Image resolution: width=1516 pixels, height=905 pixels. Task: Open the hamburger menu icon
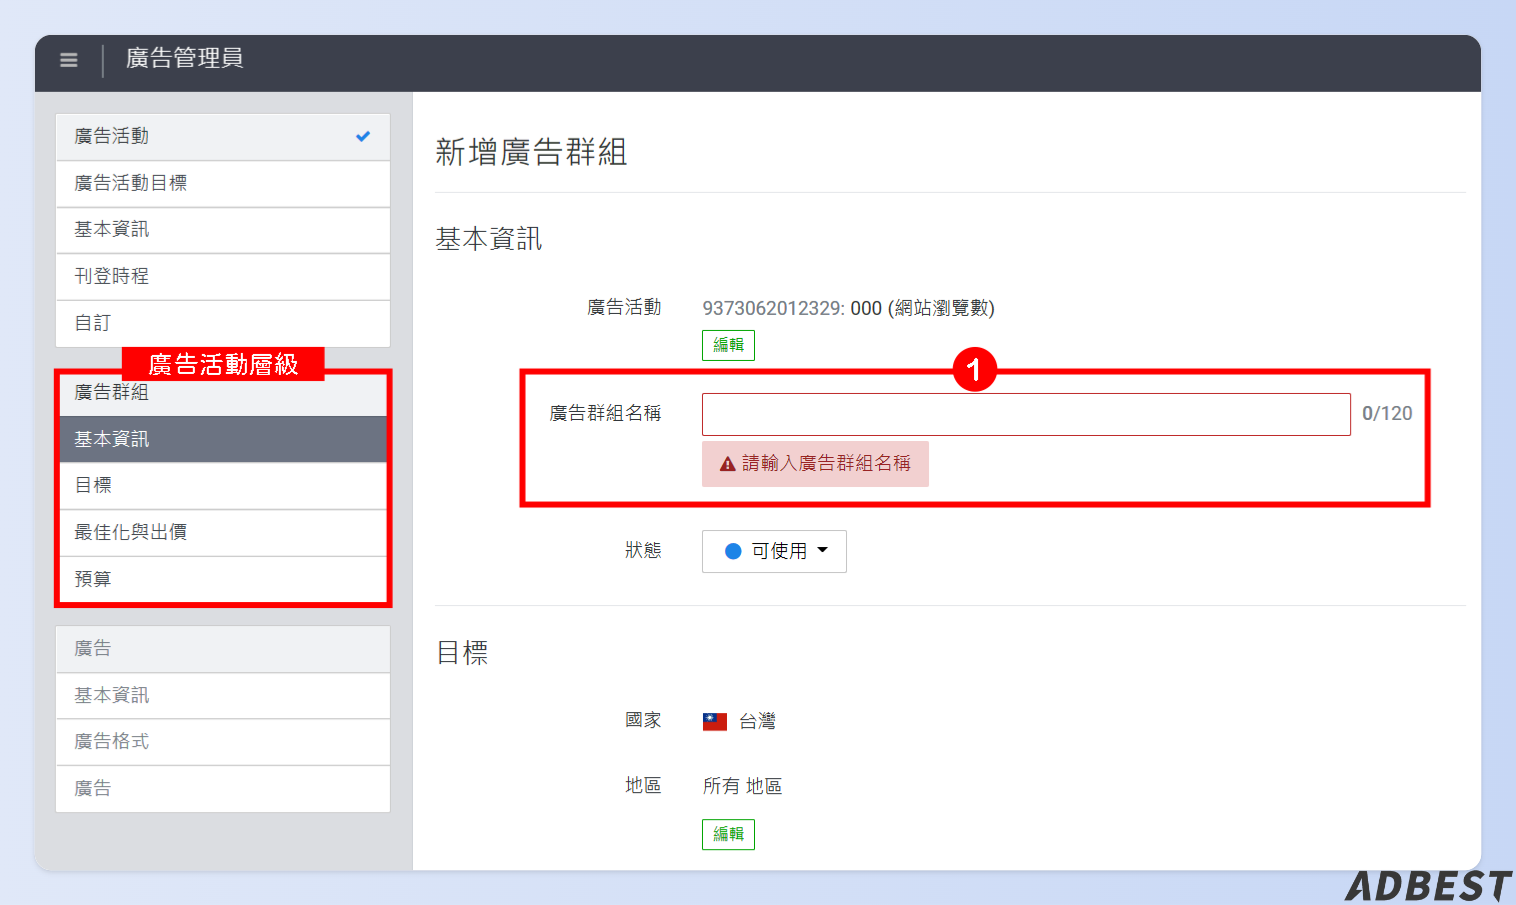click(x=68, y=60)
